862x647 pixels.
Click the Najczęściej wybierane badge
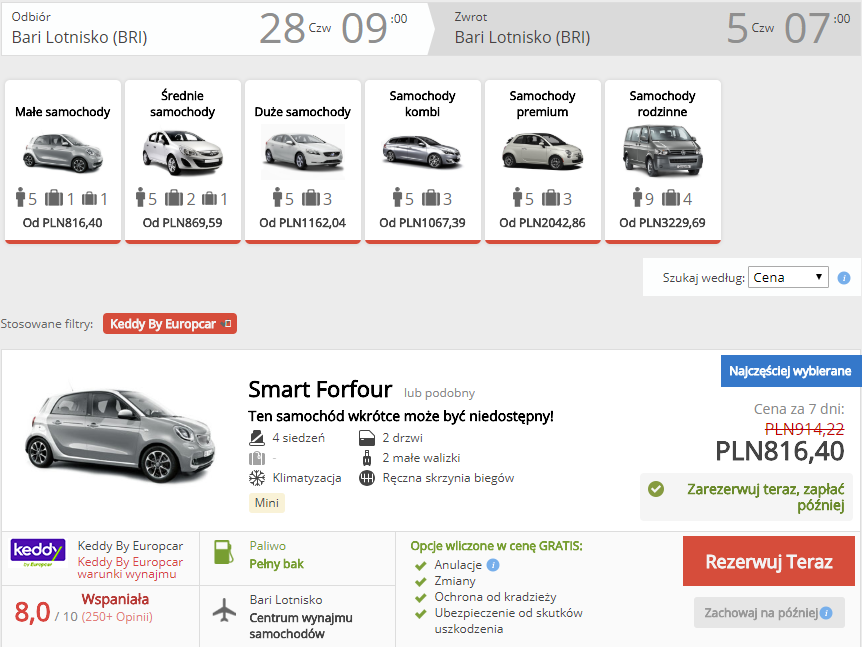point(791,371)
